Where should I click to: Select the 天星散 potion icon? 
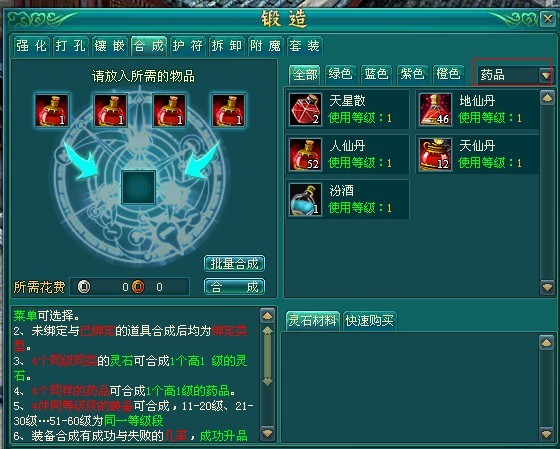[x=305, y=109]
